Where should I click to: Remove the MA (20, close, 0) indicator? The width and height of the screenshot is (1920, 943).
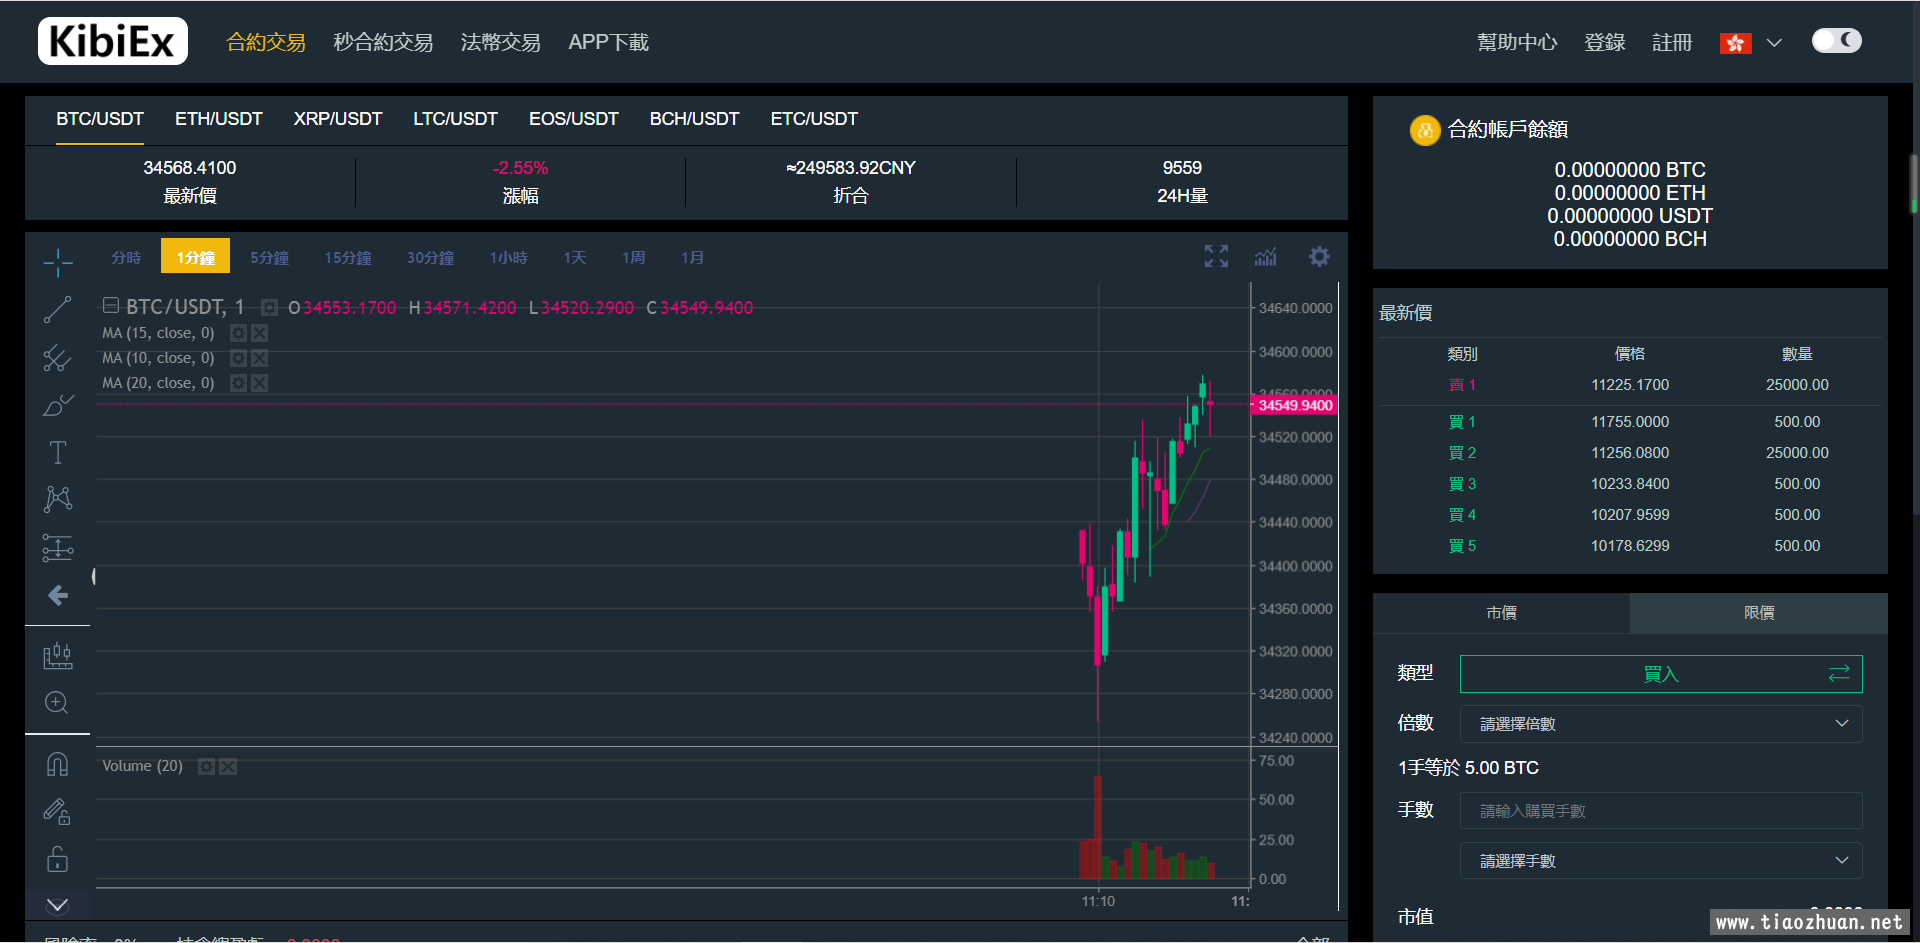coord(260,383)
